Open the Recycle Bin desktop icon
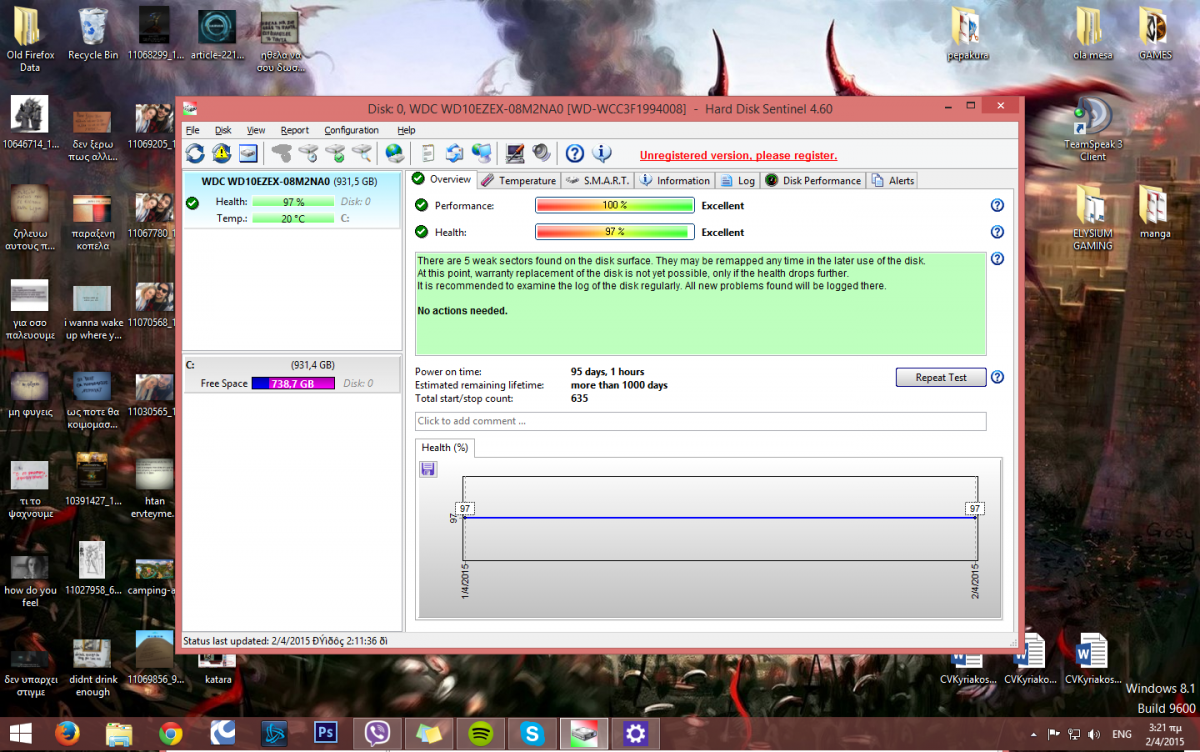The image size is (1200, 752). [x=93, y=34]
